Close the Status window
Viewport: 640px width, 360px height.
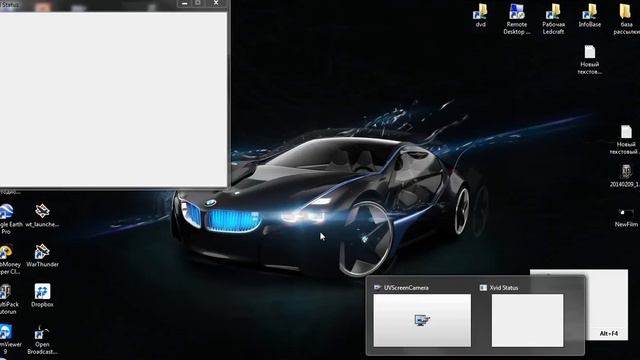pos(216,3)
